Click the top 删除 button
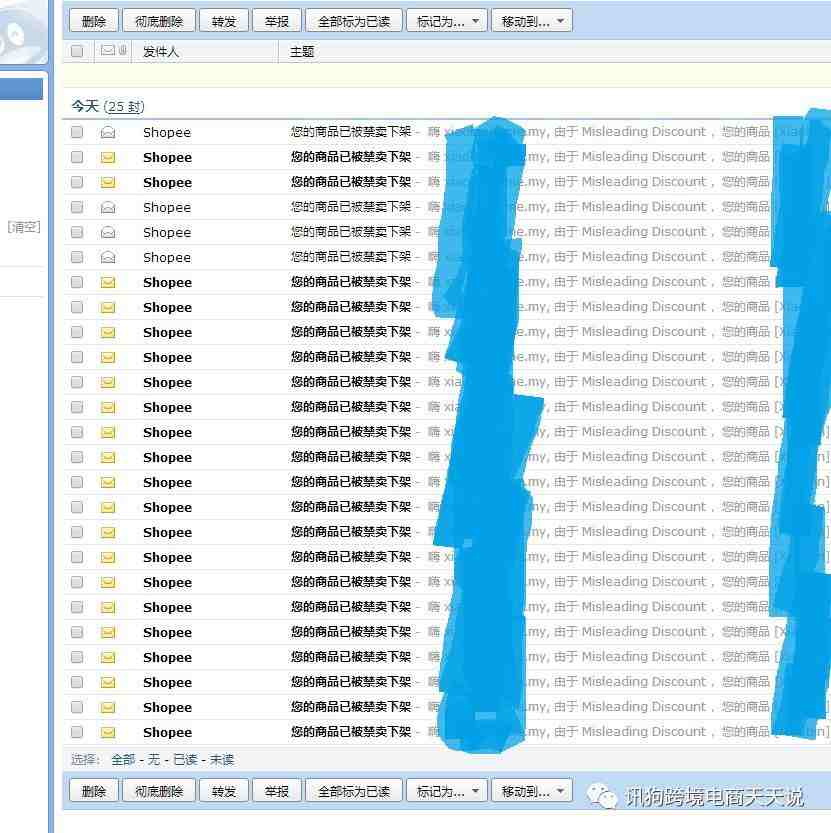 pyautogui.click(x=94, y=21)
